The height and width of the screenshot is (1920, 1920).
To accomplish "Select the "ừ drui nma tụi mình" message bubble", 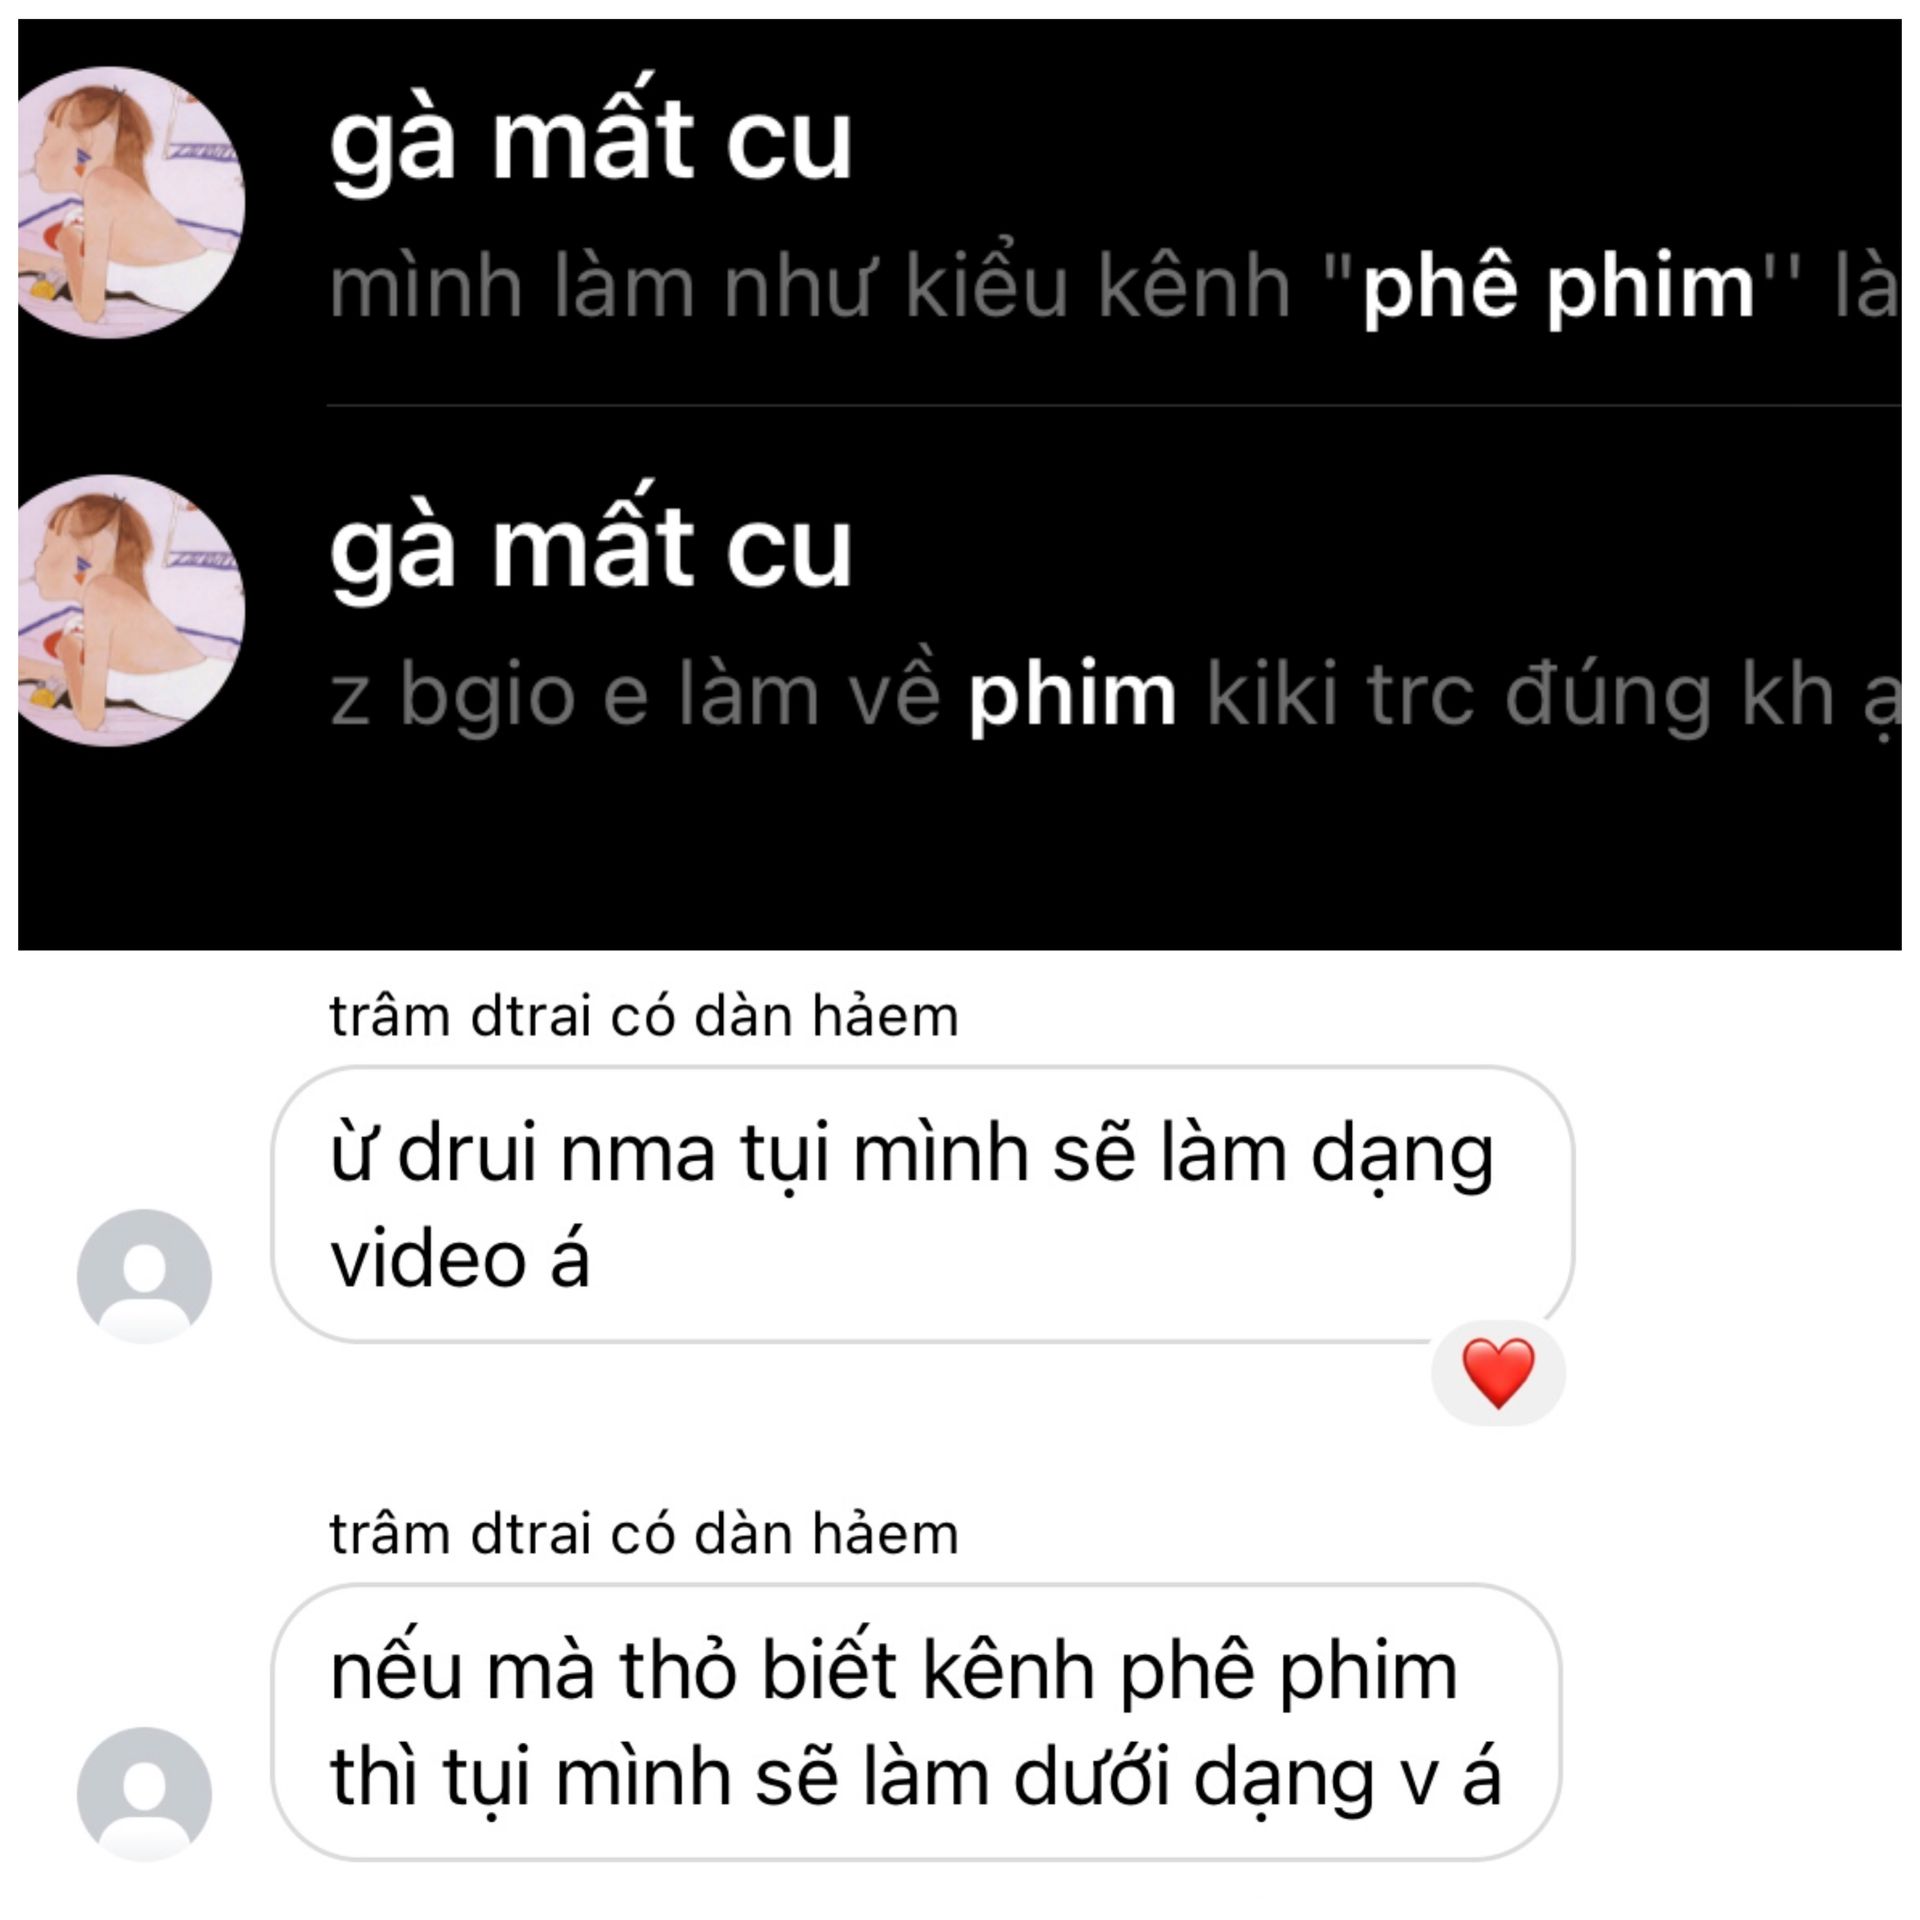I will [923, 1204].
